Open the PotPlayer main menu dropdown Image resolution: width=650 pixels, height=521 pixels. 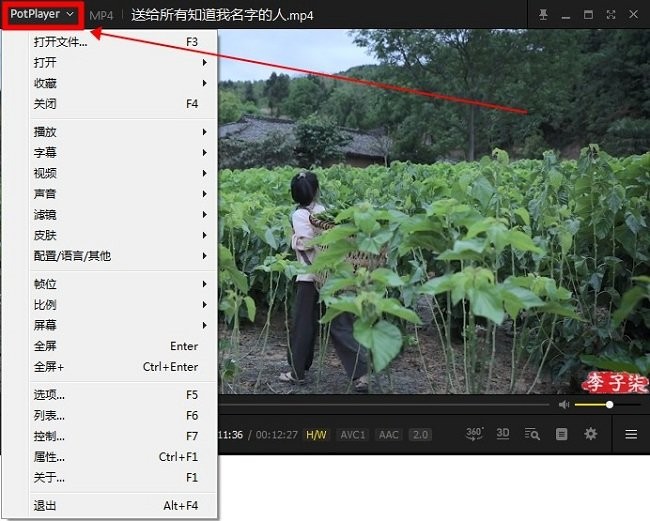pos(42,15)
